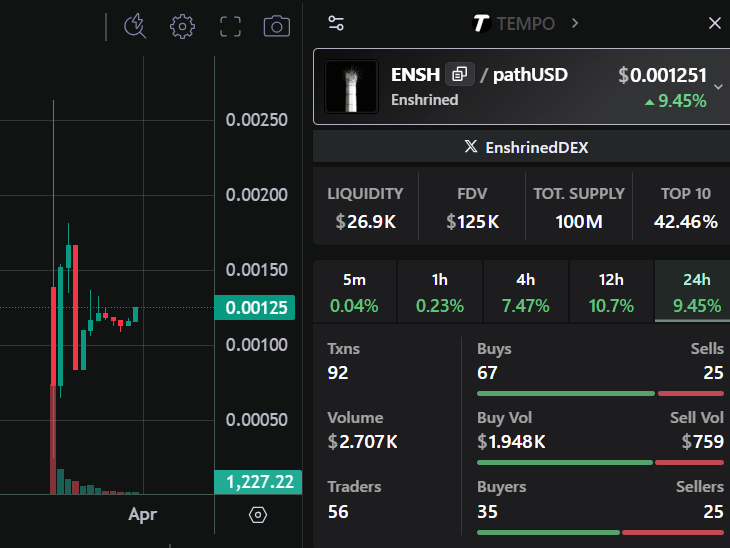
Task: Click the Txns count 92
Action: [x=338, y=372]
